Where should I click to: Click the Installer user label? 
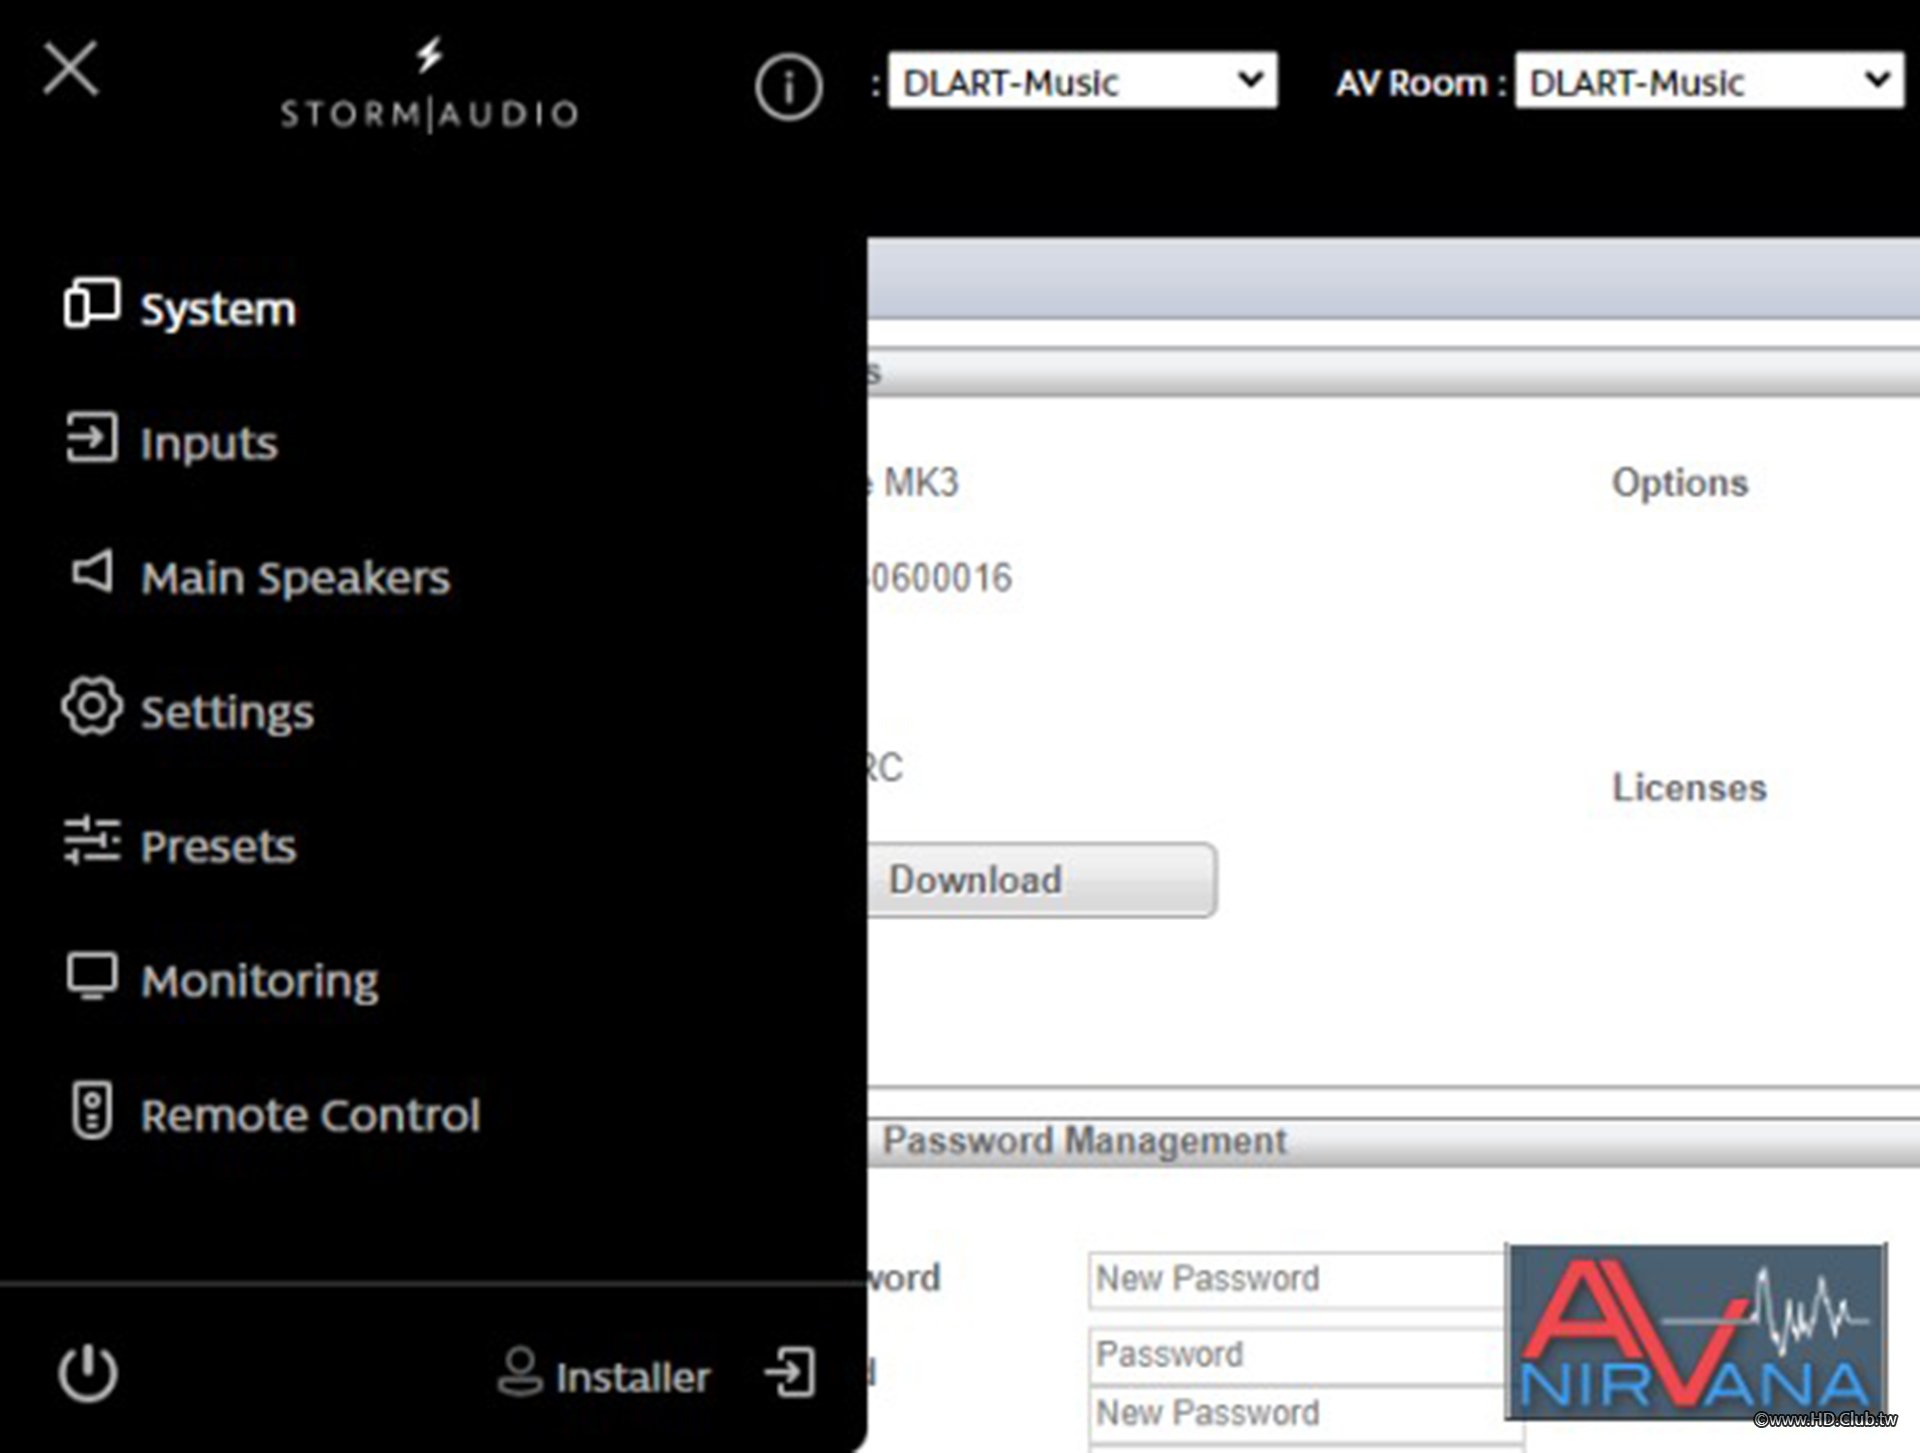[632, 1377]
